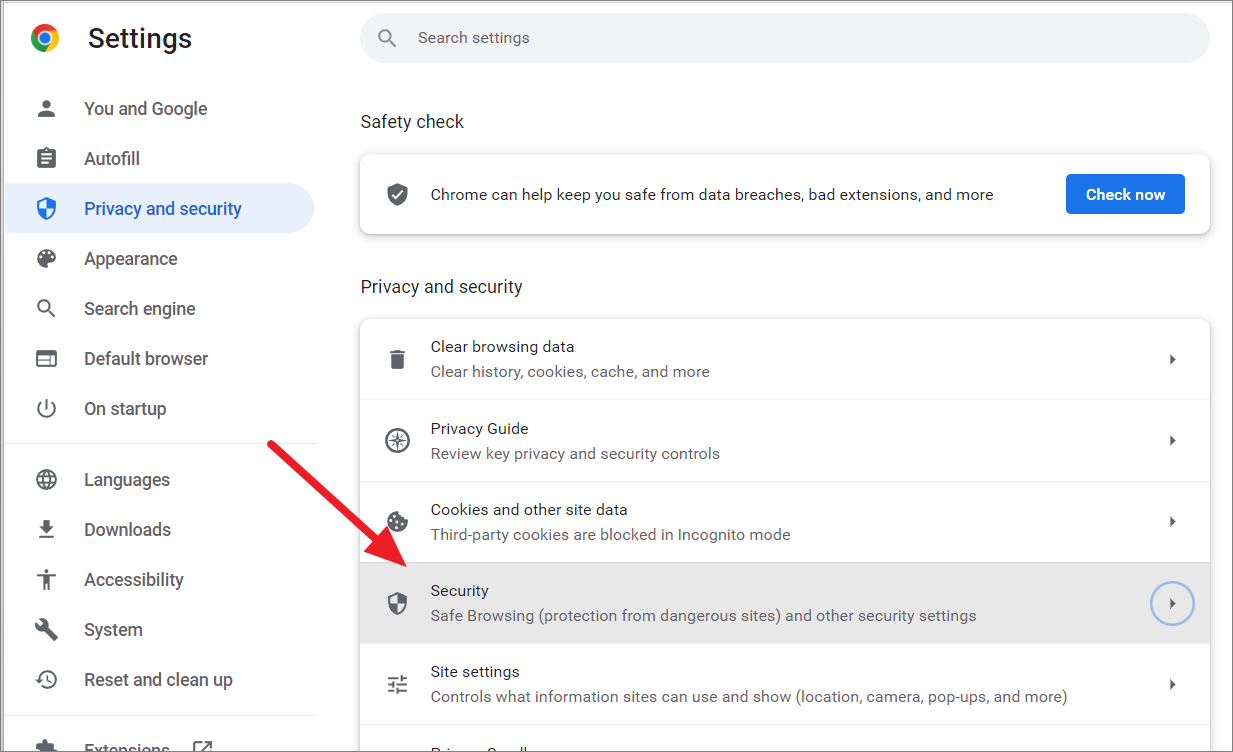Viewport: 1233px width, 752px height.
Task: Click the On startup power icon
Action: [46, 408]
